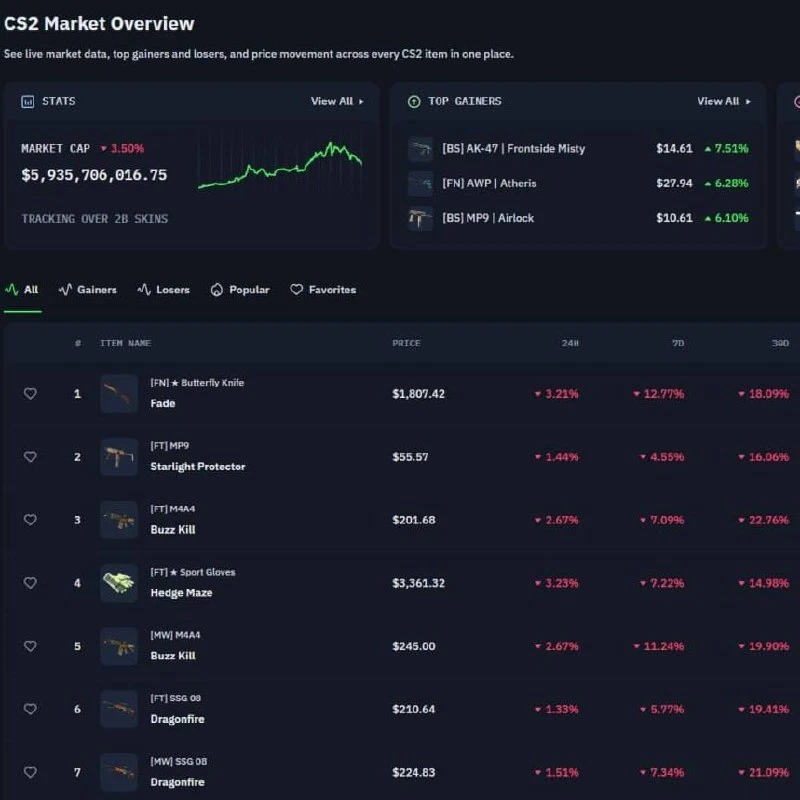Click the MW M4A4 Buzz Kill image
800x800 pixels.
tap(119, 646)
